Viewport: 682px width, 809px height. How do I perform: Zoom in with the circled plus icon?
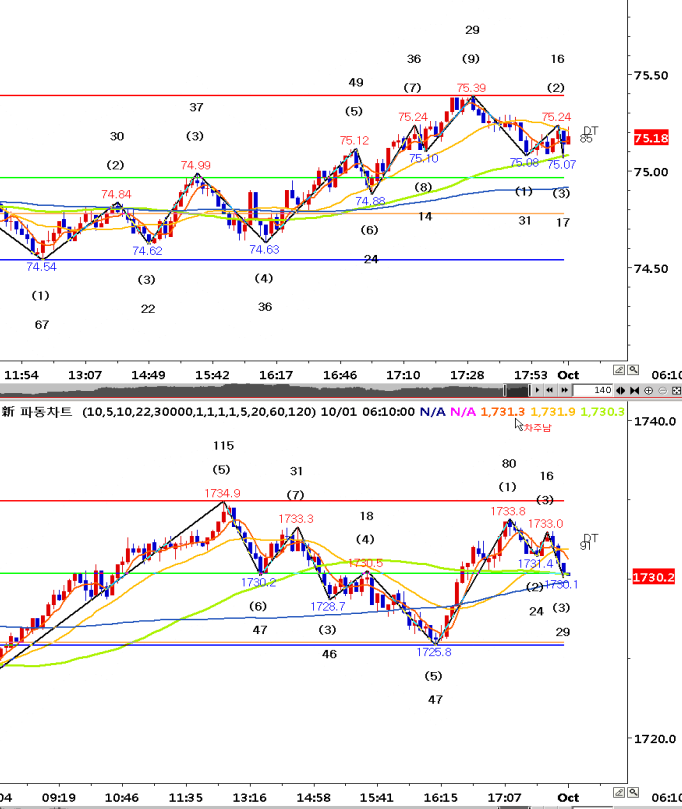[x=648, y=390]
